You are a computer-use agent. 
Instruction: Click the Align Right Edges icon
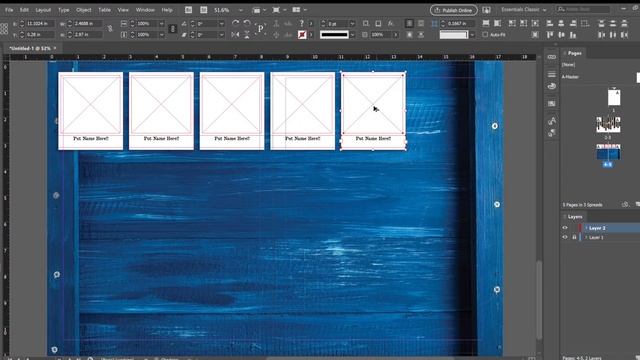tap(573, 23)
